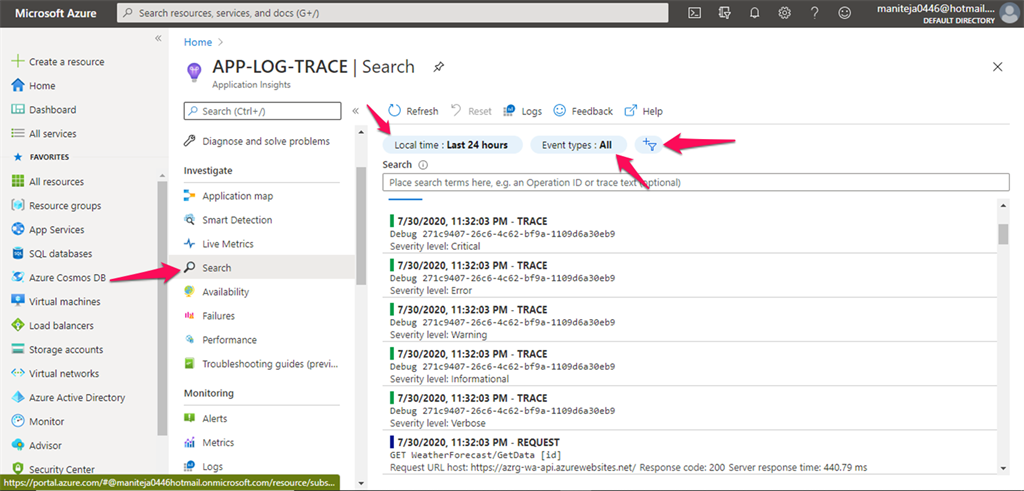Add a new filter pill
The image size is (1024, 491).
point(649,145)
